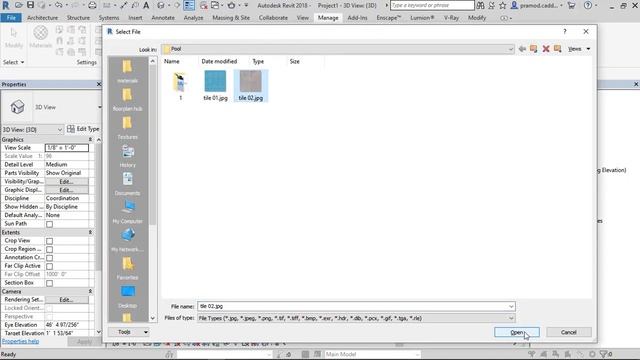The image size is (640, 360).
Task: Switch to the Annotate ribbon tab
Action: [163, 18]
